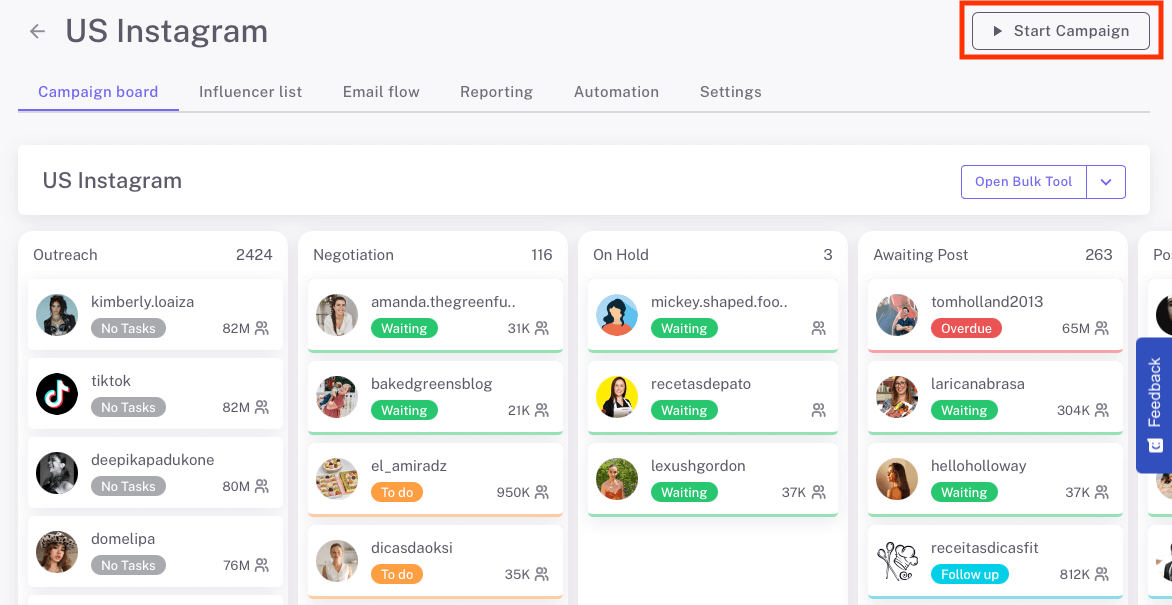Screen dimensions: 1172x605
Task: Click the On Hold column header
Action: pyautogui.click(x=621, y=254)
